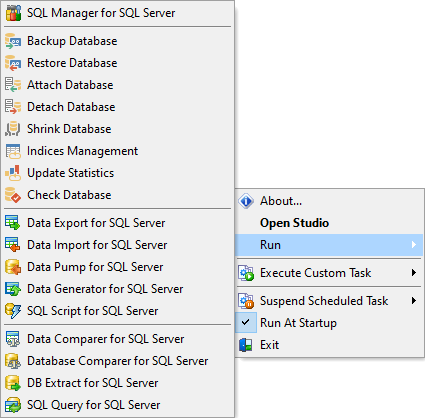Click the Execute Custom Task icon

click(246, 273)
